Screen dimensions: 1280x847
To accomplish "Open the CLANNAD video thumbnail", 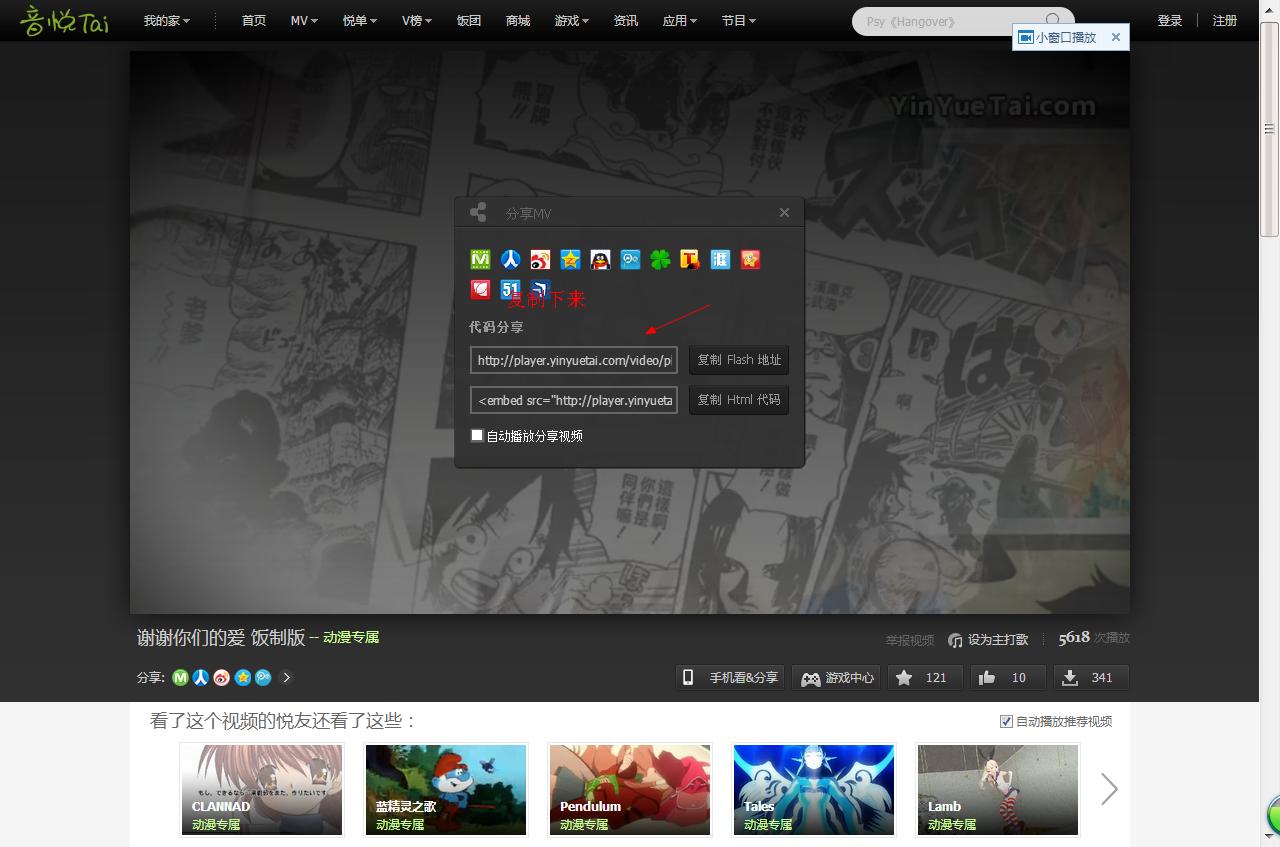I will tap(261, 789).
